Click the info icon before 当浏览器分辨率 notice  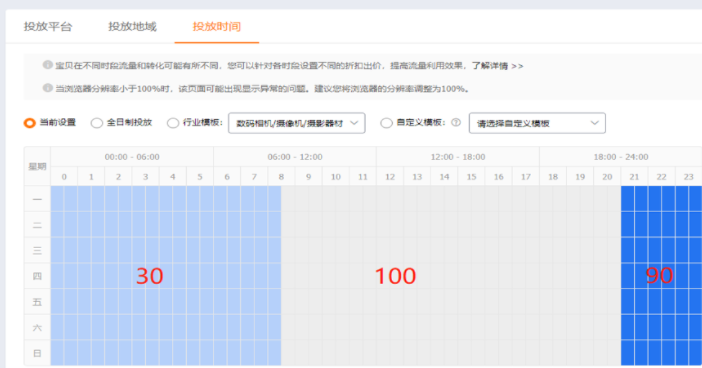click(47, 88)
